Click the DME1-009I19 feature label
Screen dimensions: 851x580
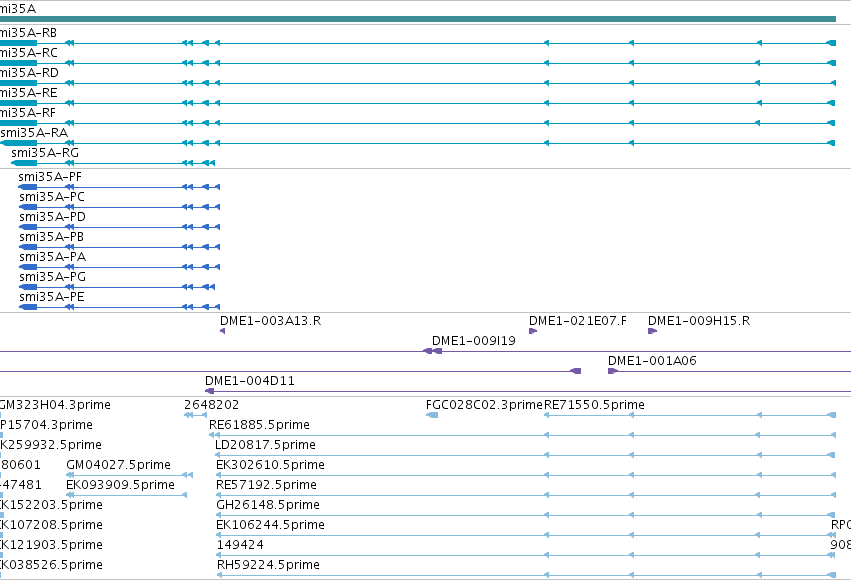(474, 341)
